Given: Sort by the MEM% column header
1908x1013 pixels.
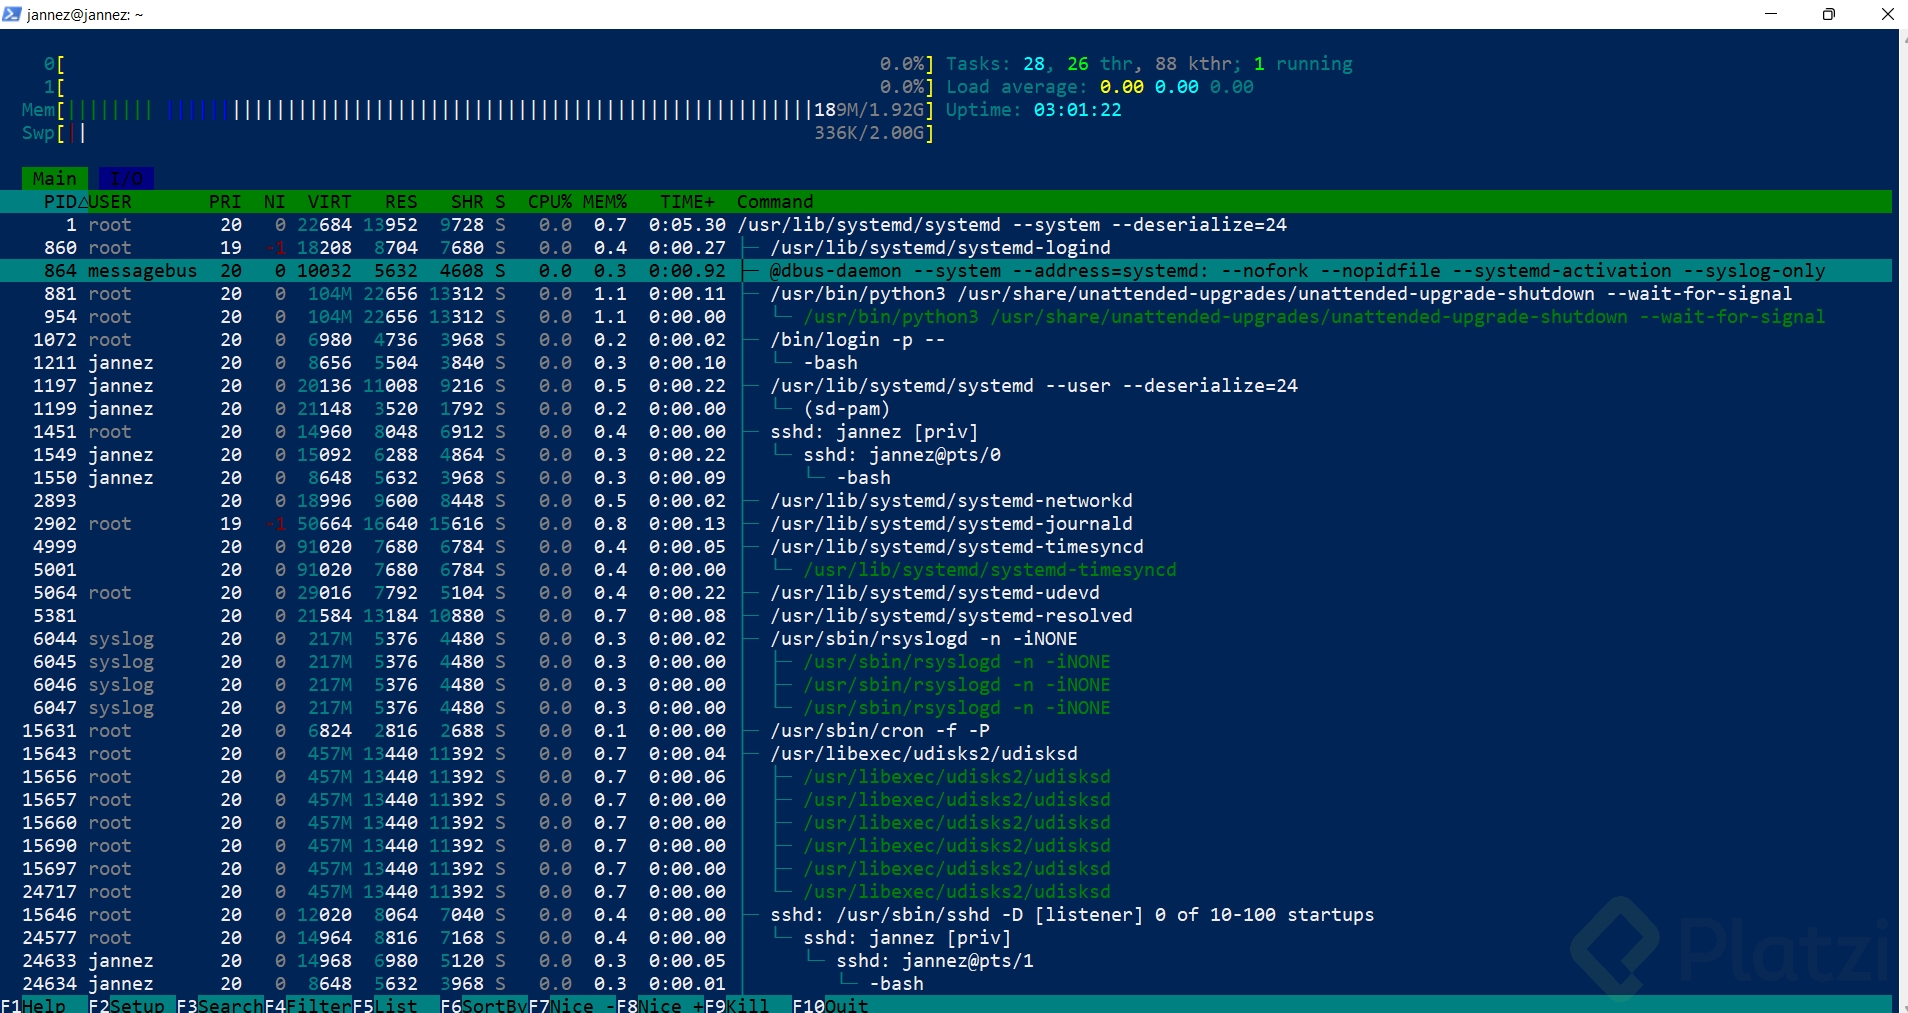Looking at the screenshot, I should click(x=605, y=202).
